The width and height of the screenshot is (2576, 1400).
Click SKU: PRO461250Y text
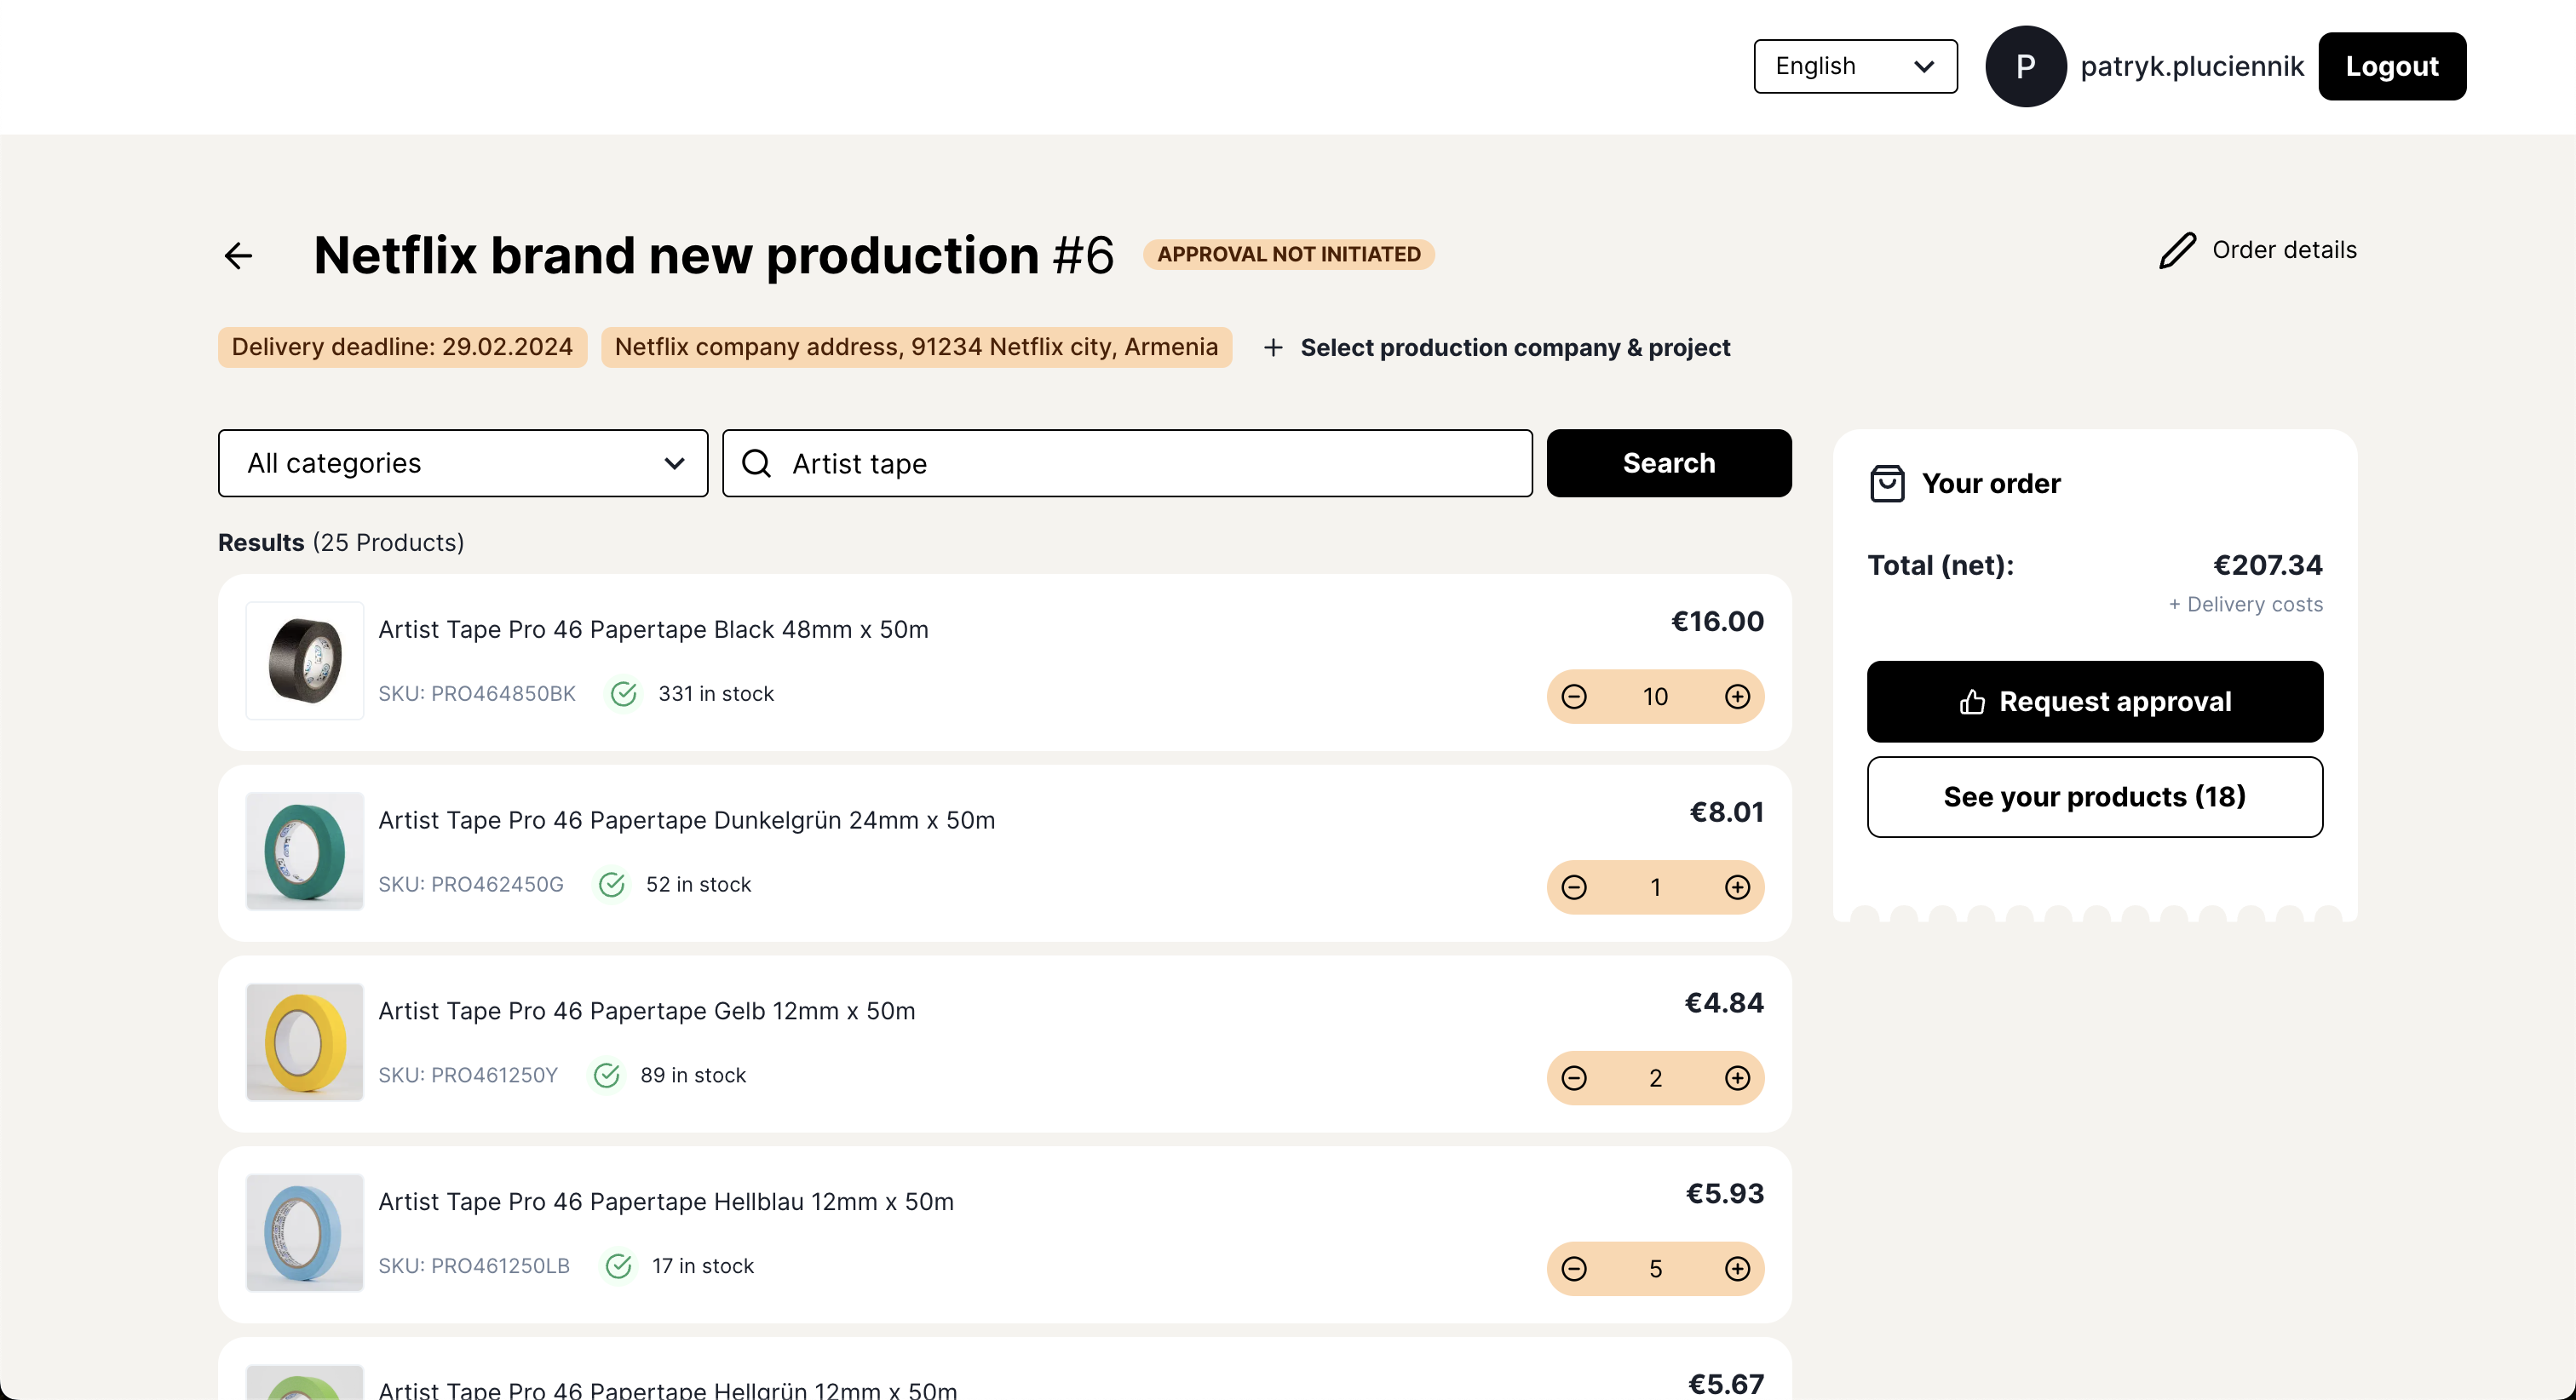pos(468,1076)
